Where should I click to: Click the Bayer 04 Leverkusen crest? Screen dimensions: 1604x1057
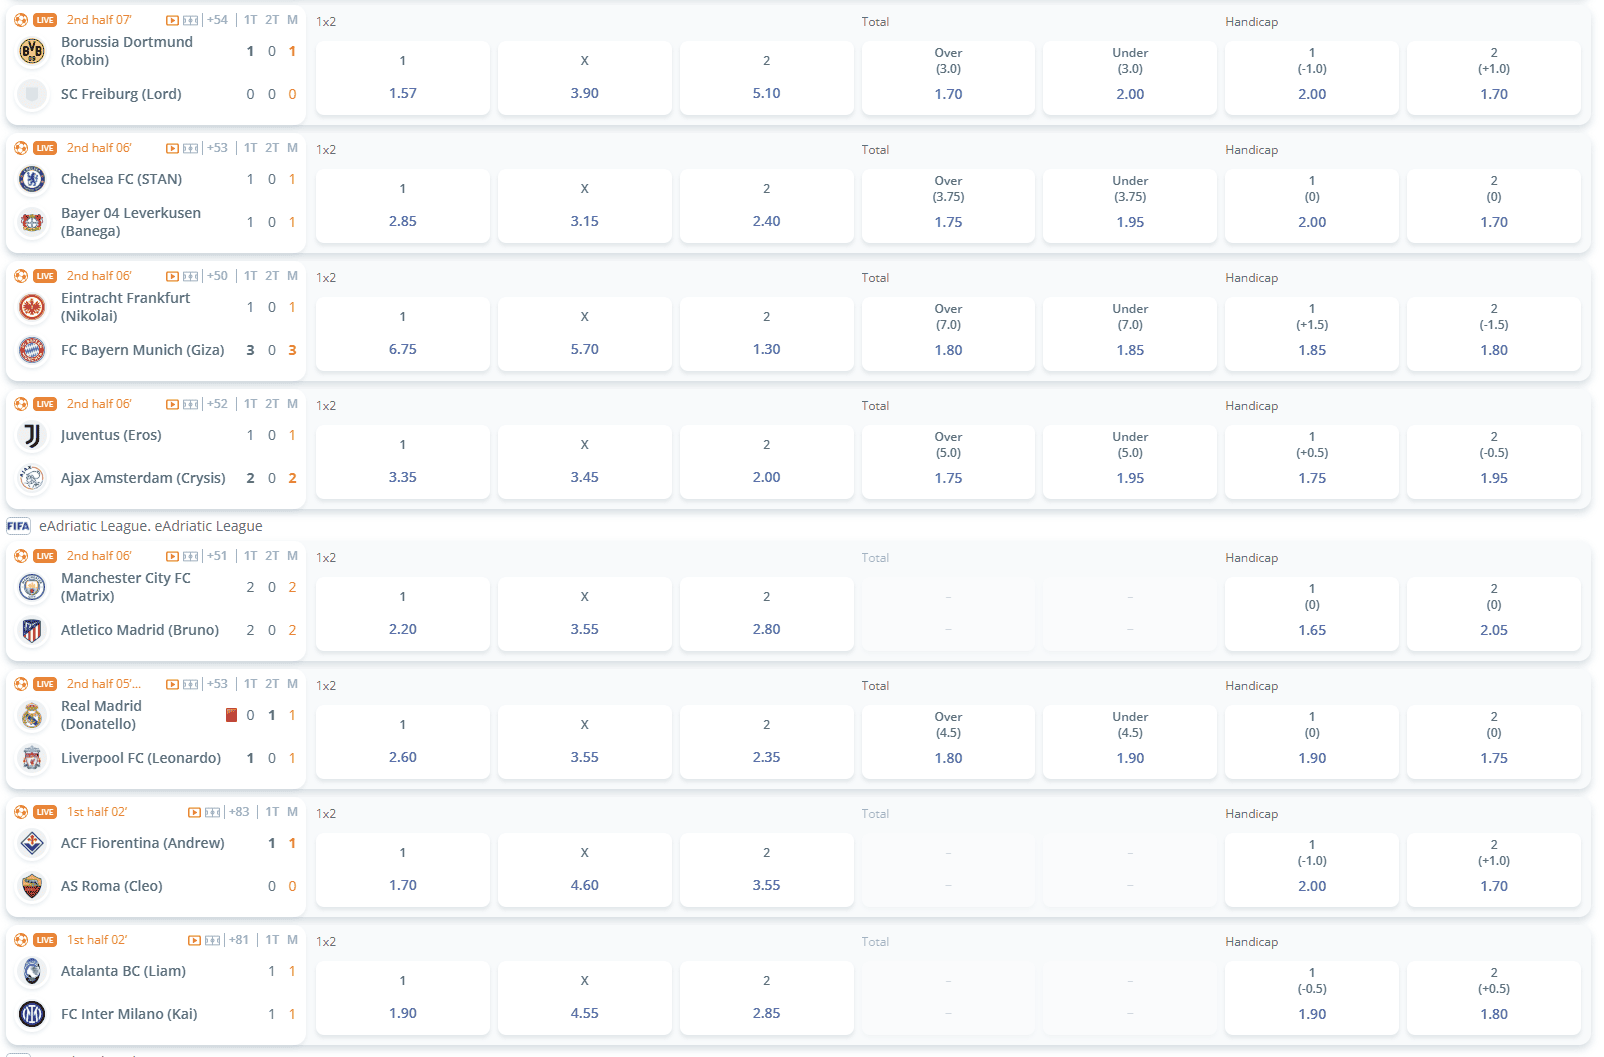32,222
